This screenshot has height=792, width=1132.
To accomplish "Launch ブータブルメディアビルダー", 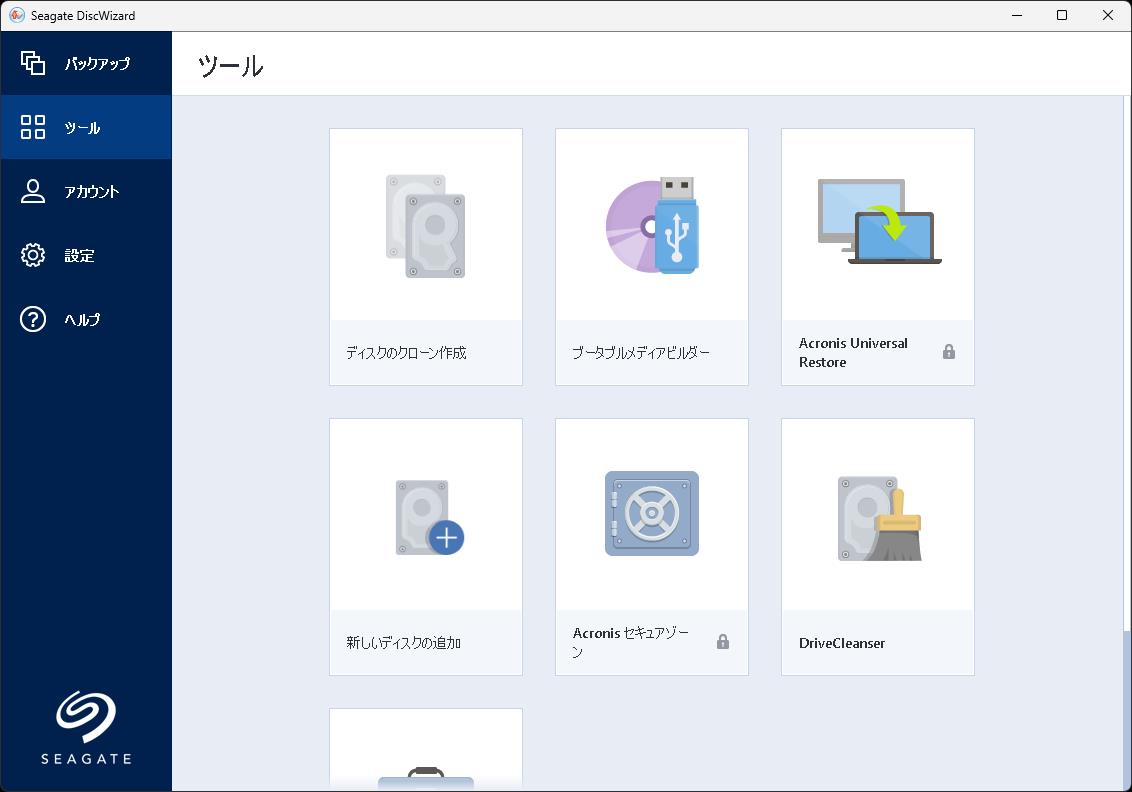I will [651, 255].
